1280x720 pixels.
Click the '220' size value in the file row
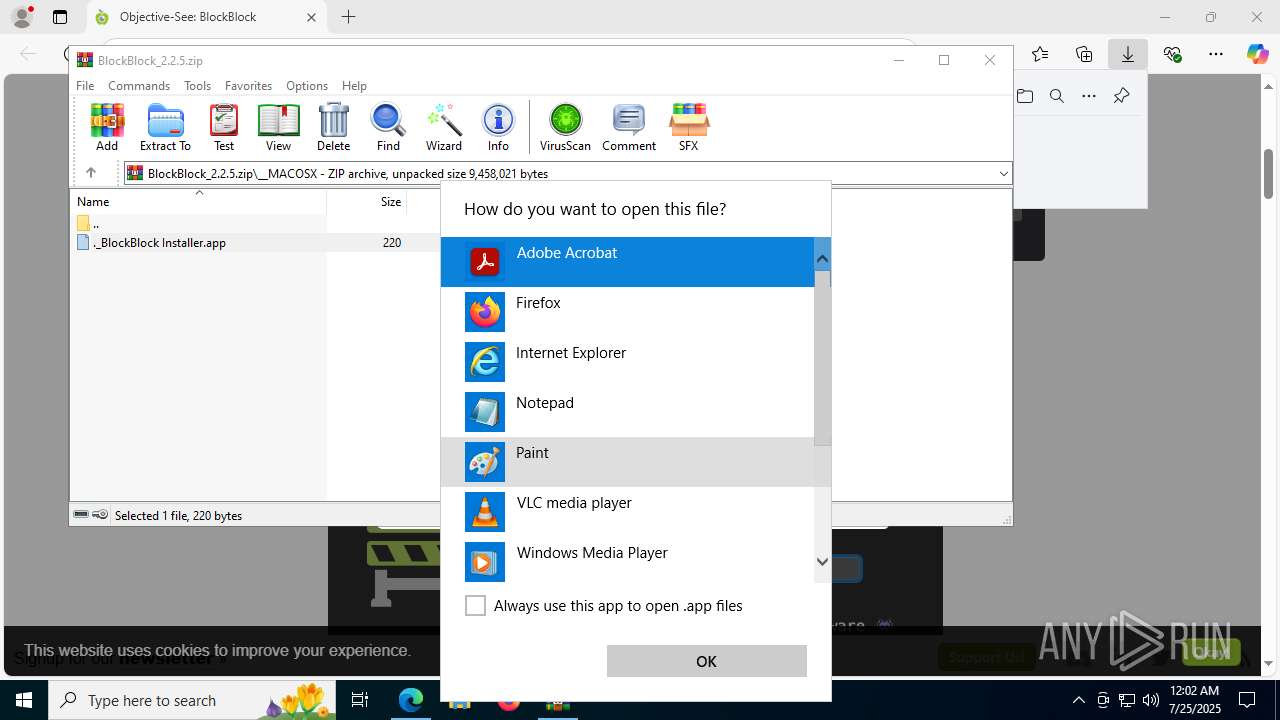click(x=391, y=242)
